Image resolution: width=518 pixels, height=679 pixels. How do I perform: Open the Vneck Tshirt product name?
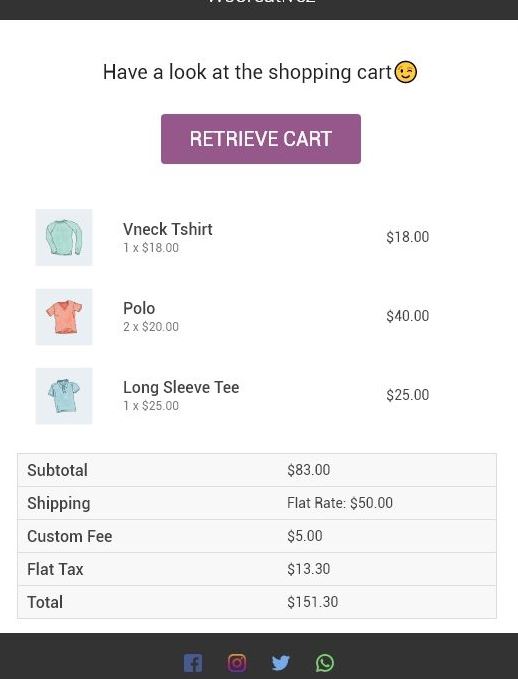click(168, 229)
